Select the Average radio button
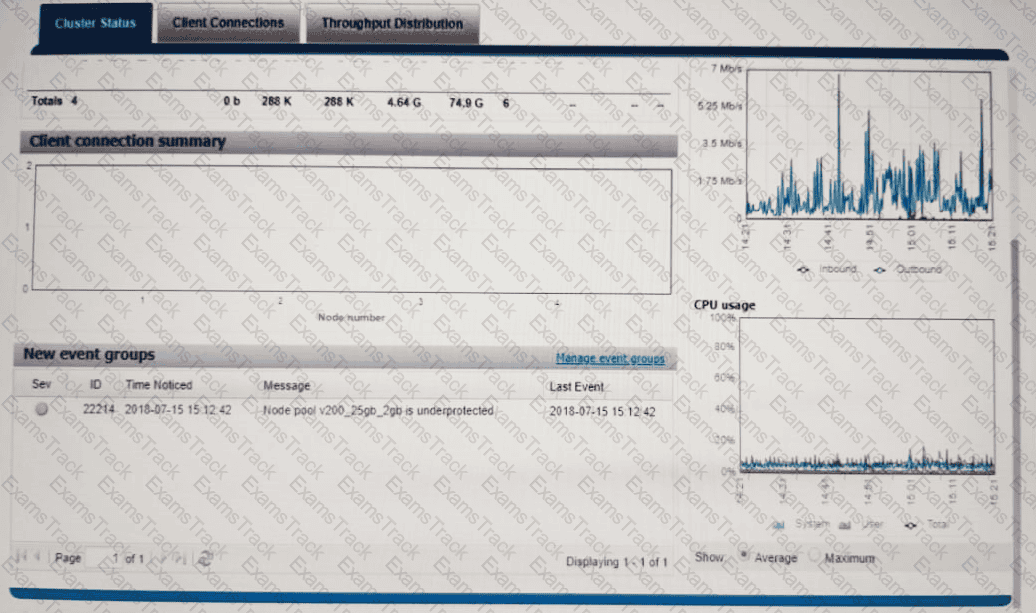The width and height of the screenshot is (1036, 613). (x=744, y=557)
